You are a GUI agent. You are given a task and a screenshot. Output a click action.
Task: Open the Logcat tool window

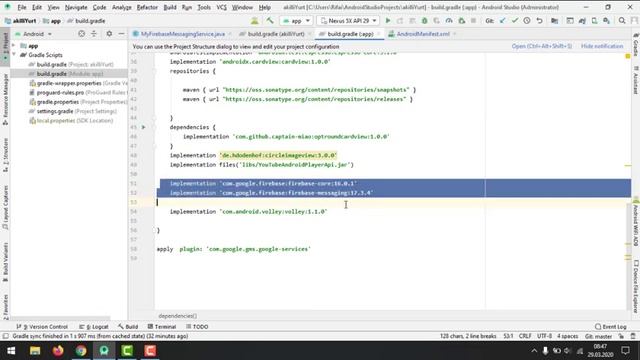point(94,327)
